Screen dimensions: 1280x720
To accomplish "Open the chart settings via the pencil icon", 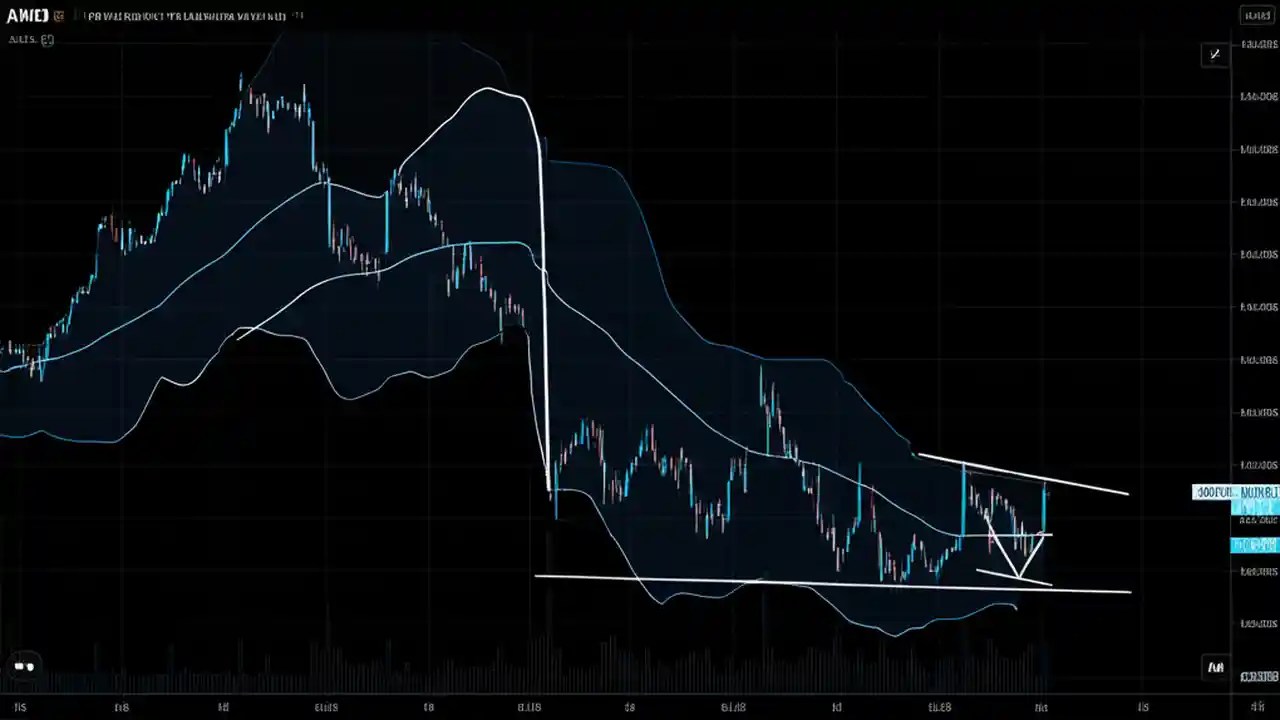I will click(x=1214, y=55).
